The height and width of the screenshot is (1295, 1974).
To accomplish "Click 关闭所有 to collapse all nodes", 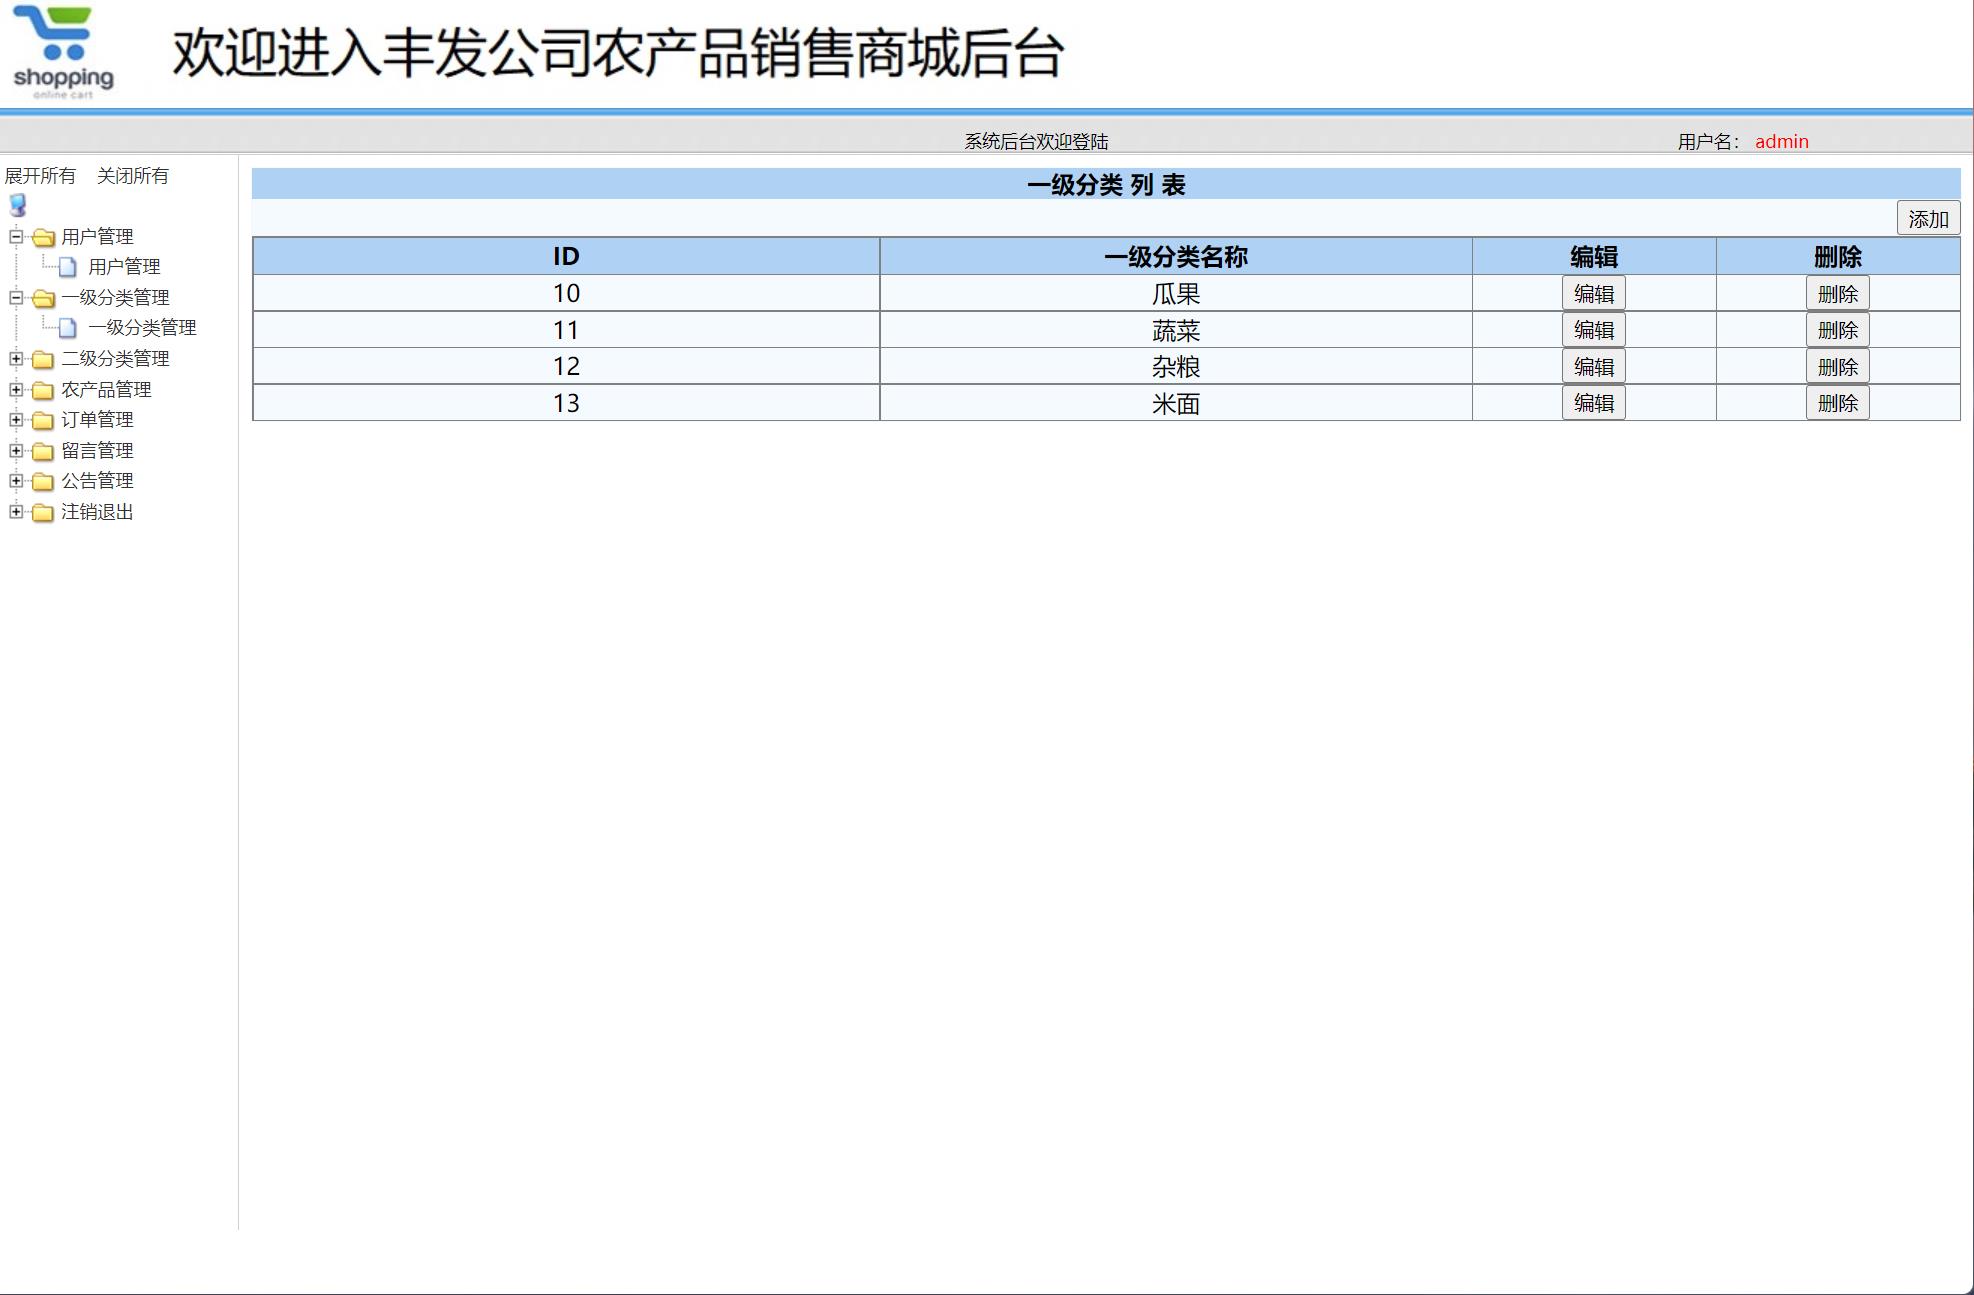I will click(133, 176).
